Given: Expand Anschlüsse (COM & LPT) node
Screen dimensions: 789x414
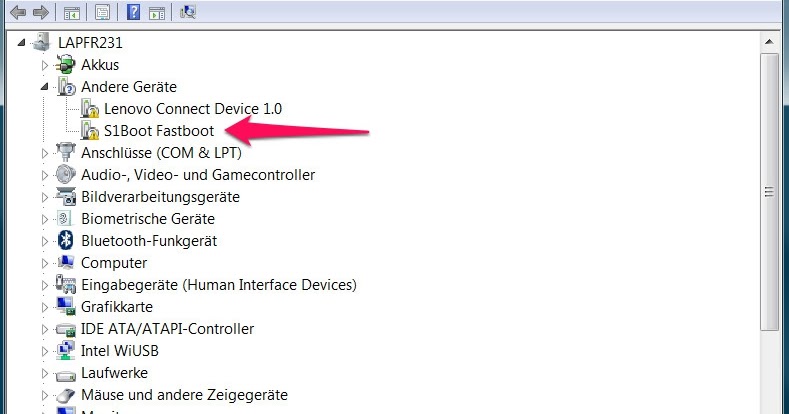Looking at the screenshot, I should (x=45, y=153).
